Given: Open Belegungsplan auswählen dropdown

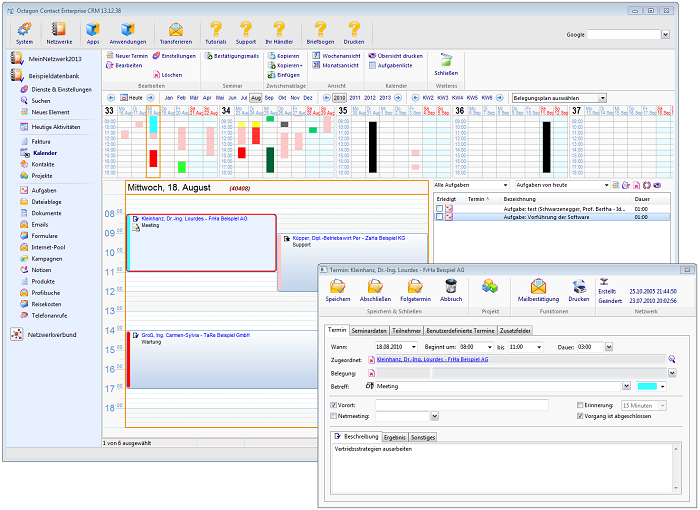Looking at the screenshot, I should coord(603,98).
